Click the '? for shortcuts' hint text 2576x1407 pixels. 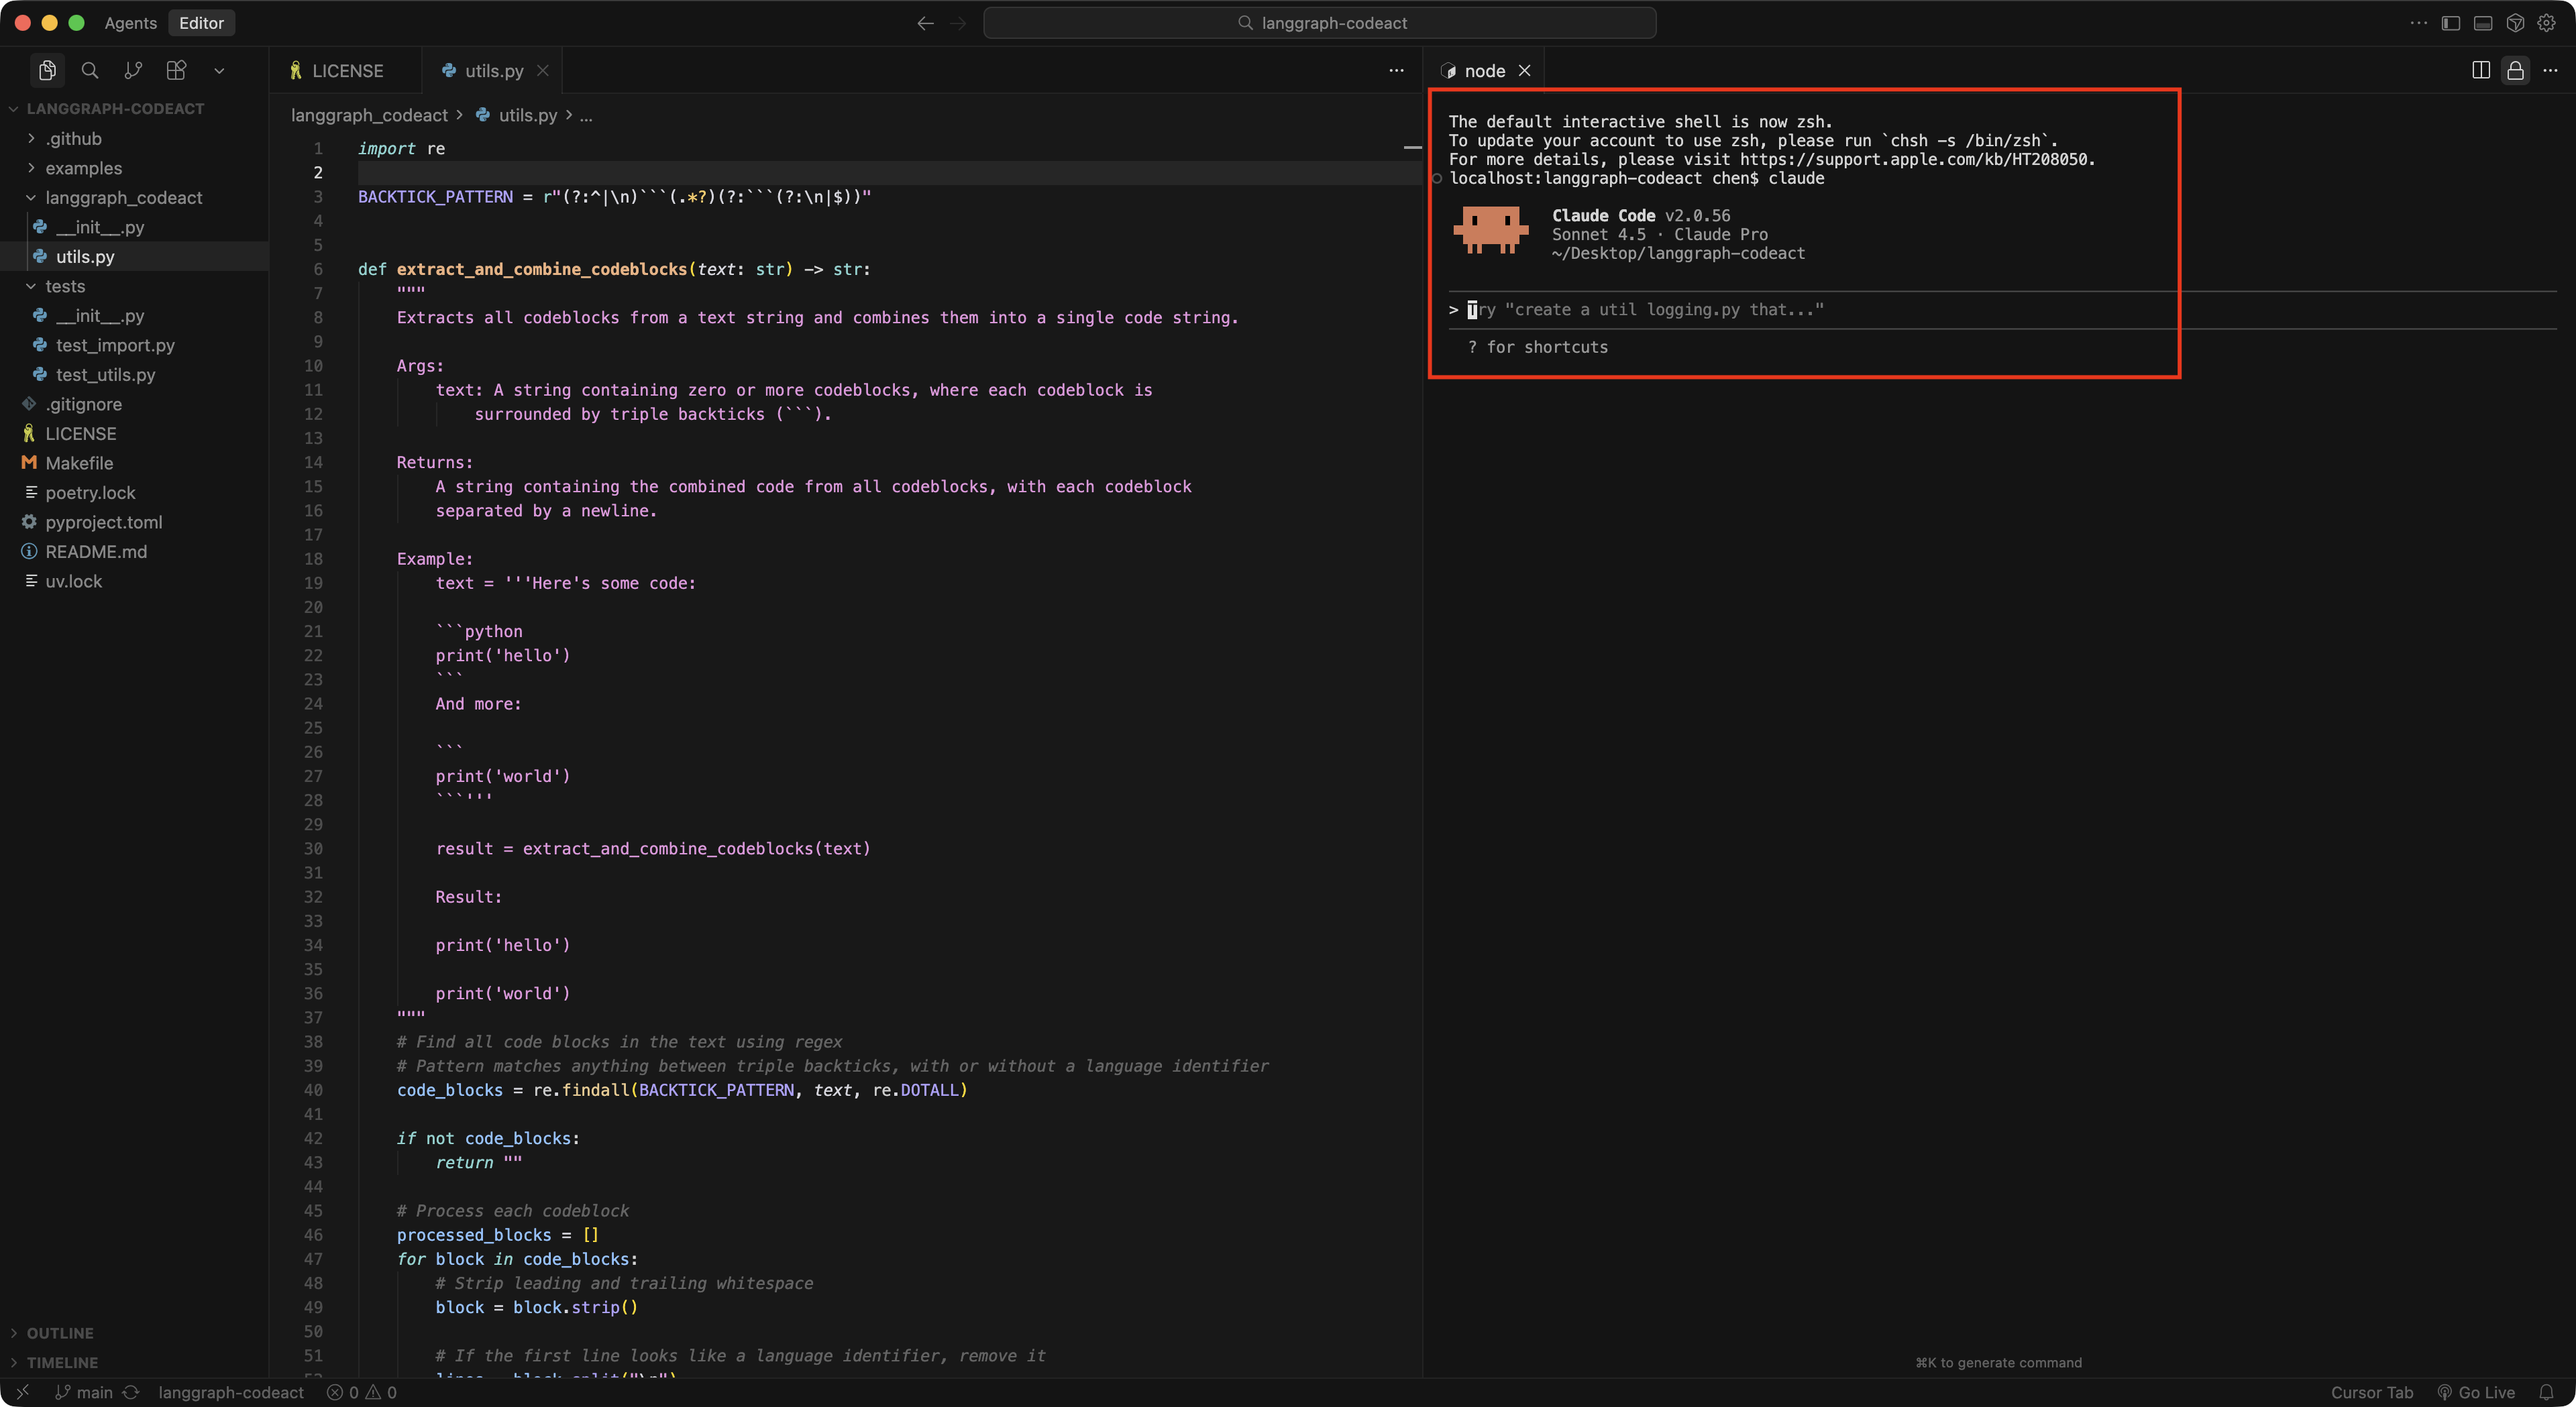(1538, 347)
